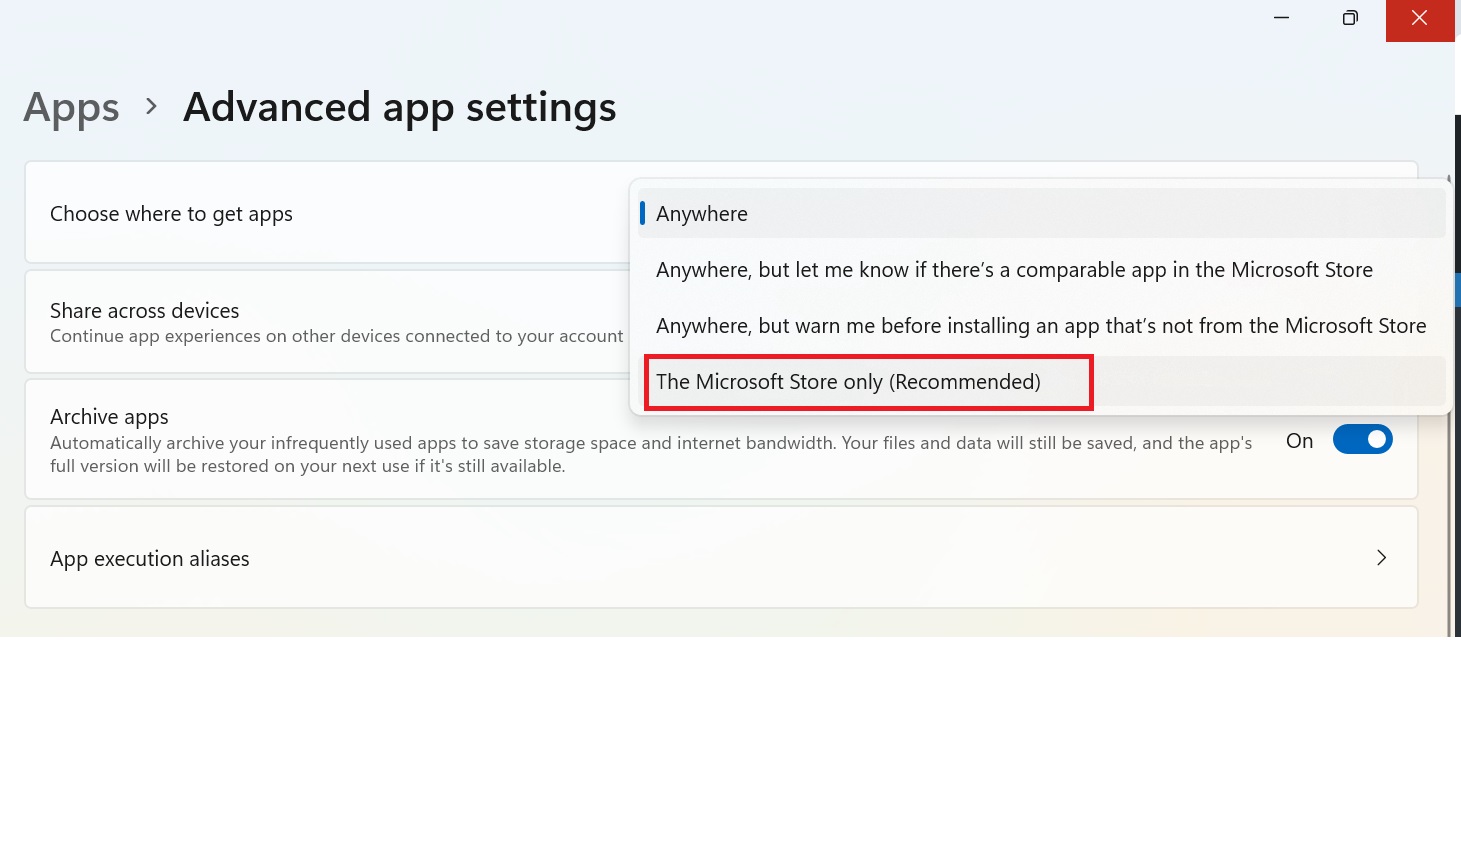The width and height of the screenshot is (1461, 868).
Task: Turn off the Archive apps toggle
Action: coord(1362,440)
